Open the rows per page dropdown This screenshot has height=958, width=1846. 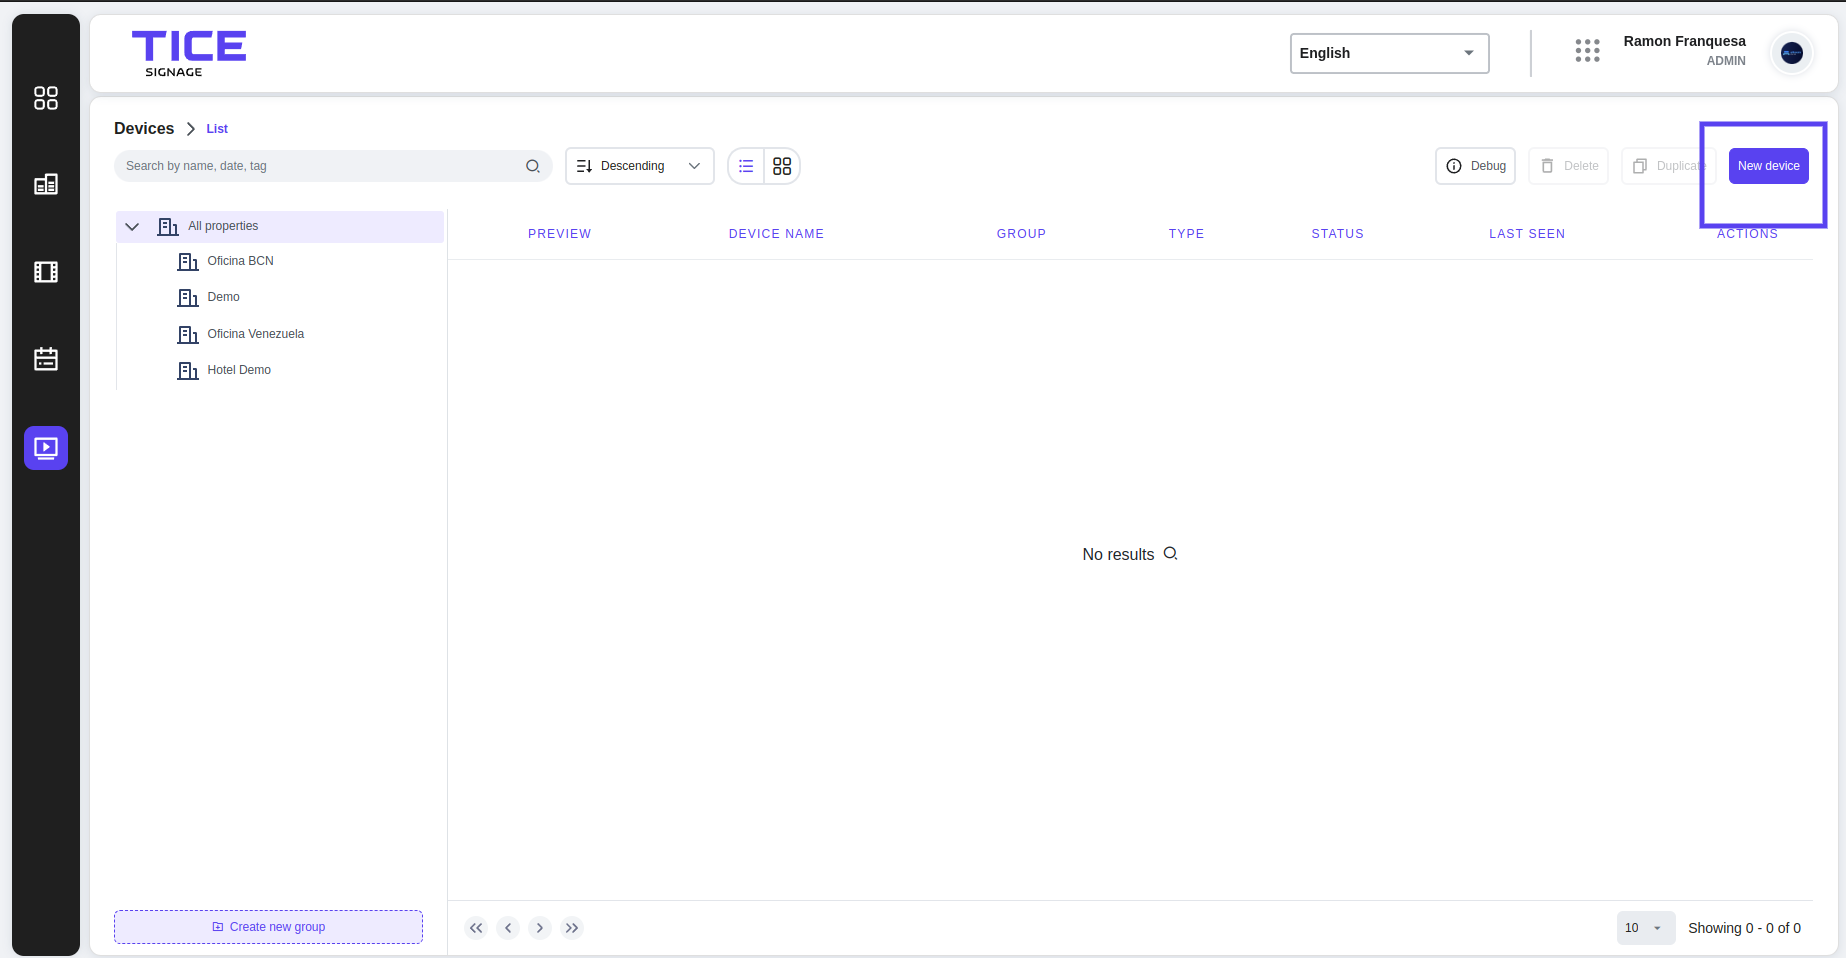click(x=1644, y=928)
